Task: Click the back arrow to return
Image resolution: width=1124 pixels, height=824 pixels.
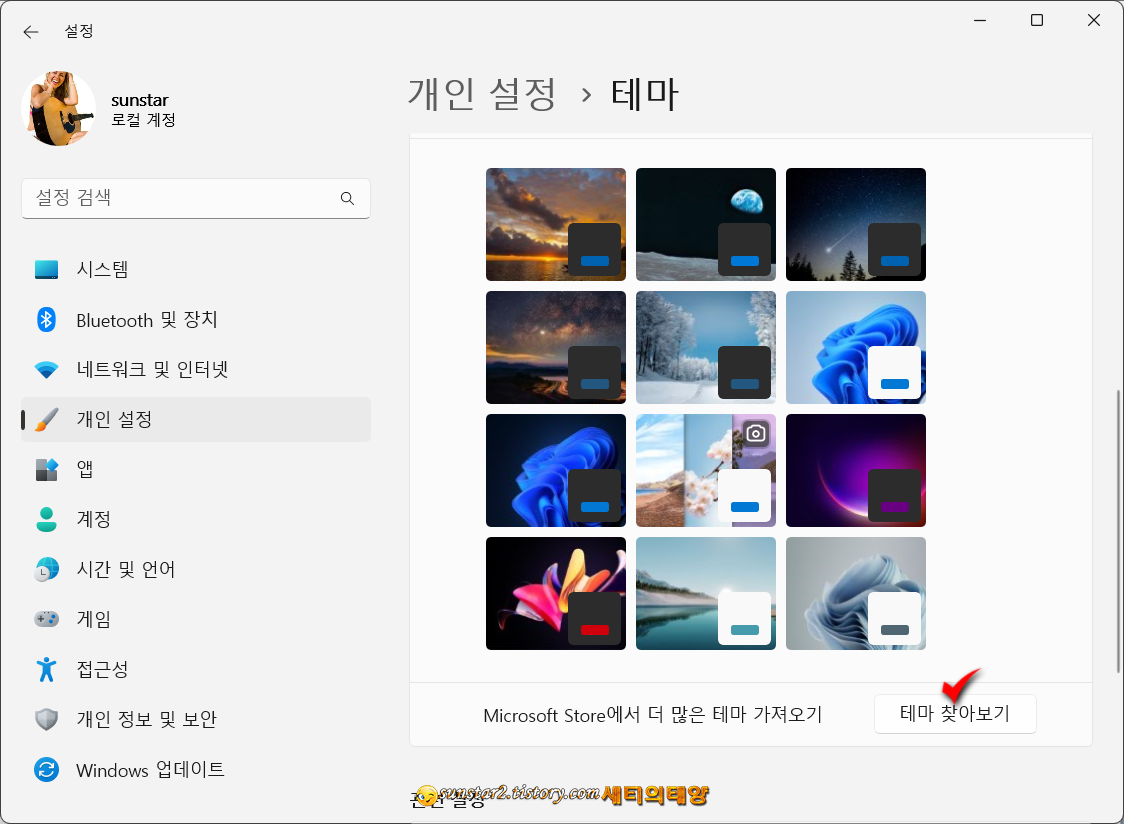Action: click(30, 31)
